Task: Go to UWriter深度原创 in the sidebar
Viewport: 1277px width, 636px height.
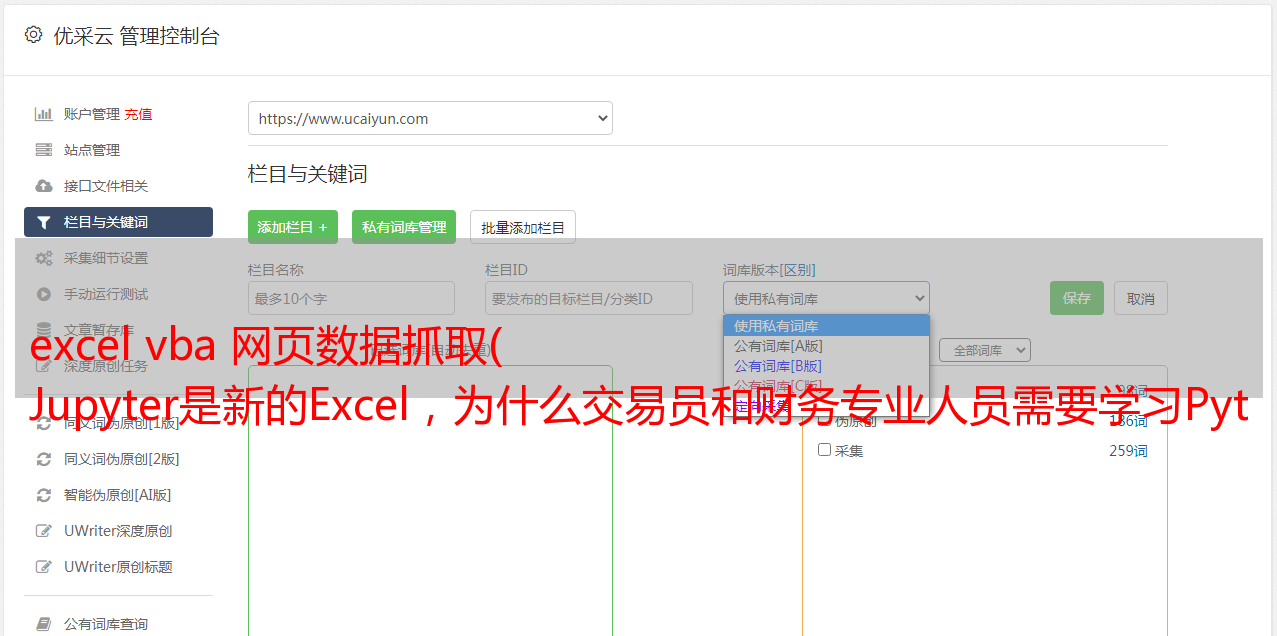Action: click(x=118, y=531)
